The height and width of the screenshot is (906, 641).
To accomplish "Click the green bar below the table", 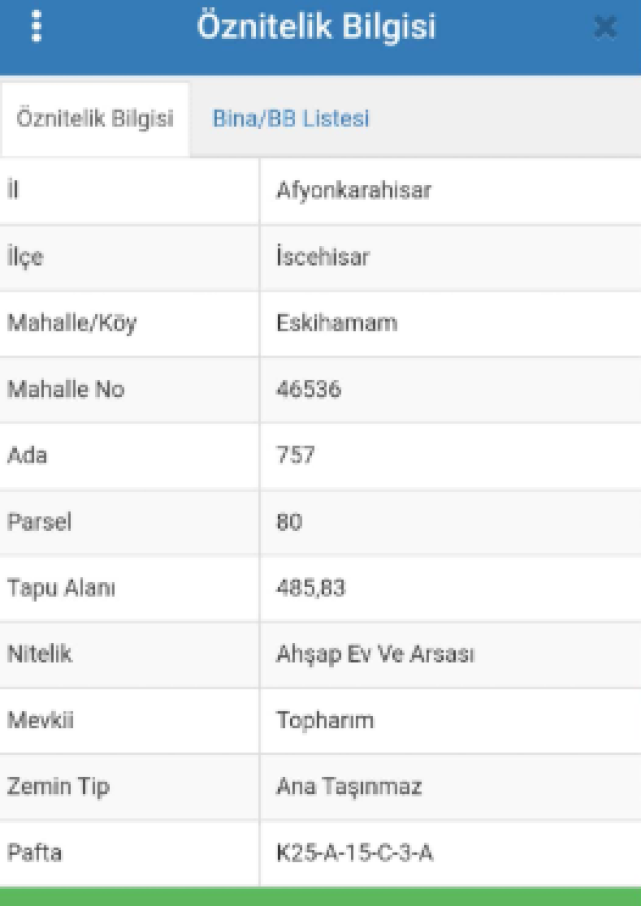I will [x=320, y=896].
